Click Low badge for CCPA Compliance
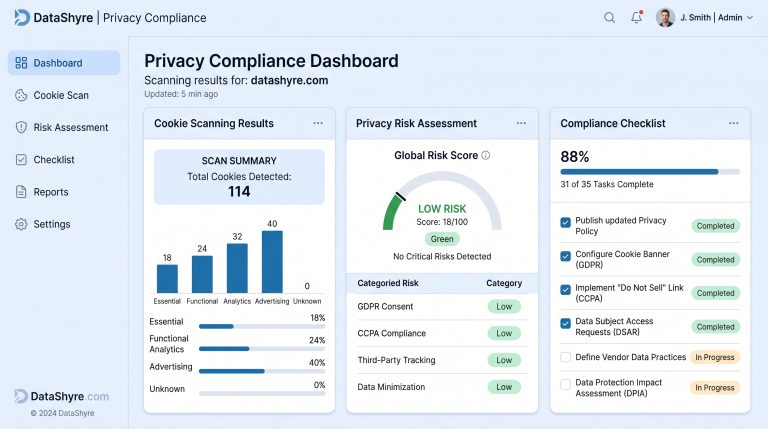This screenshot has width=768, height=429. pos(504,334)
